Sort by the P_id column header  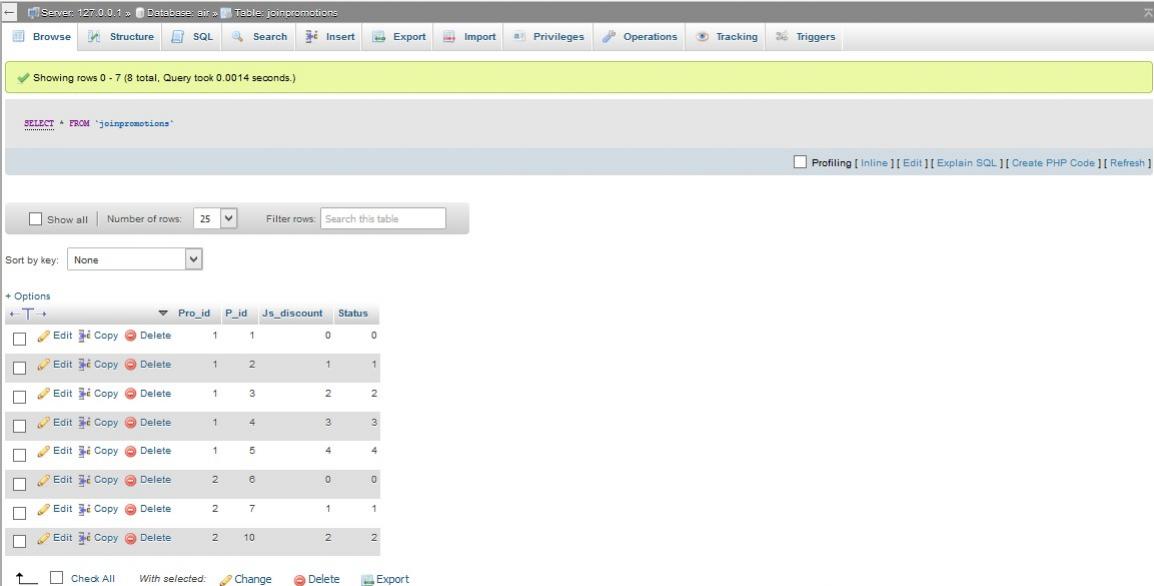point(236,313)
